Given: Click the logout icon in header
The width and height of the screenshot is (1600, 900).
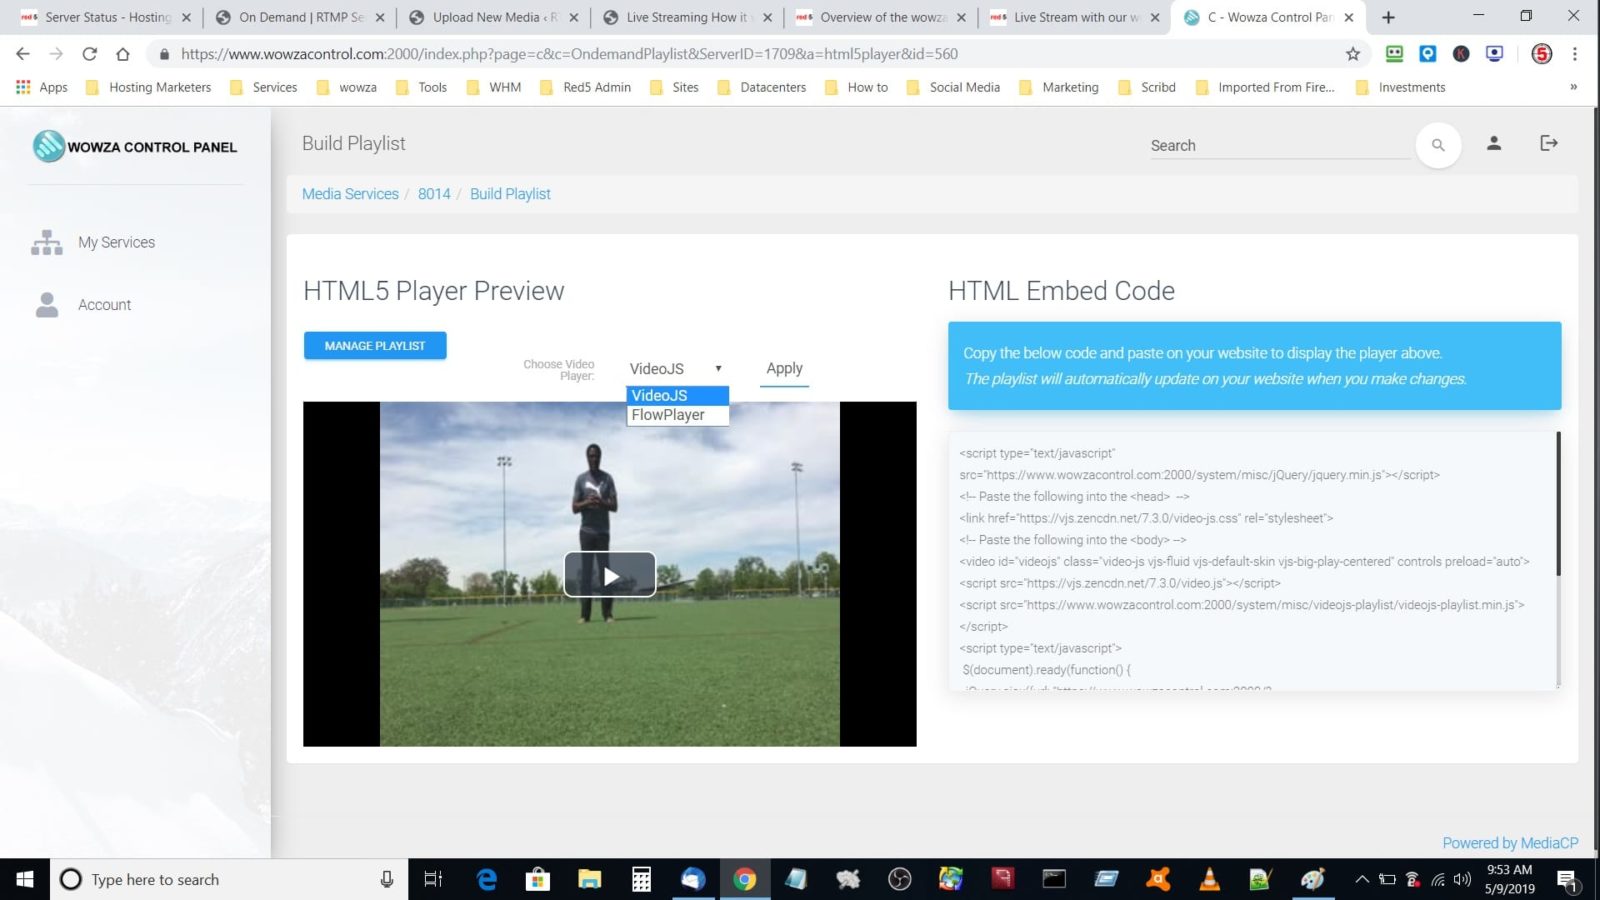Looking at the screenshot, I should (1549, 143).
